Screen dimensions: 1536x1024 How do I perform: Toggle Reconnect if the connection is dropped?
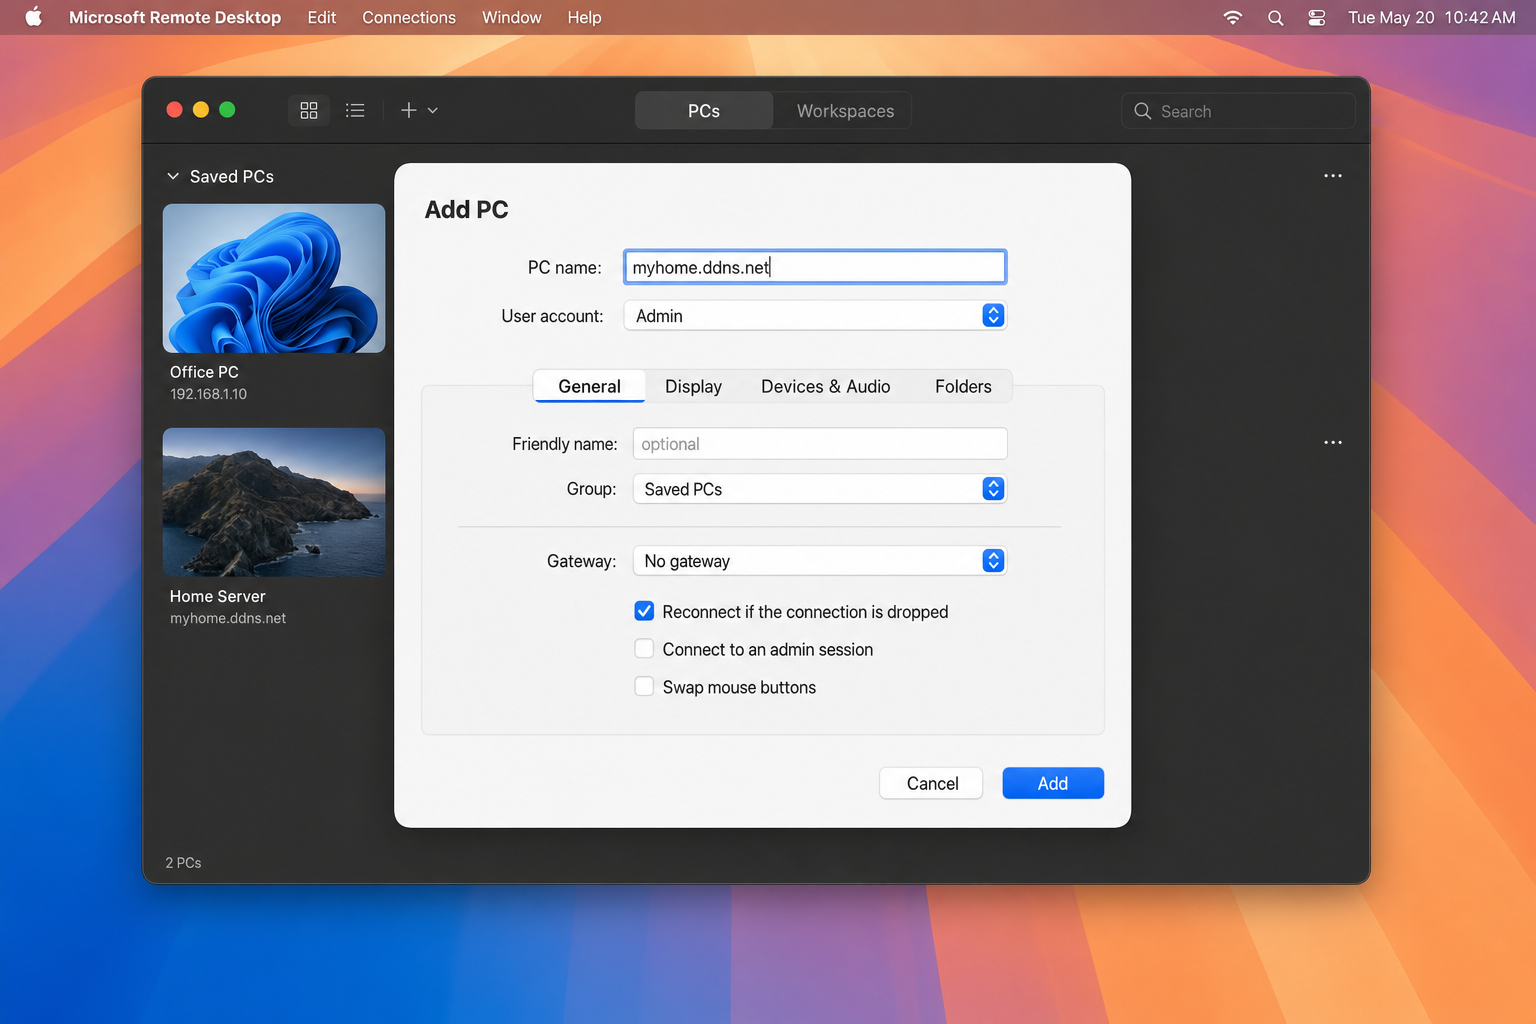(644, 611)
